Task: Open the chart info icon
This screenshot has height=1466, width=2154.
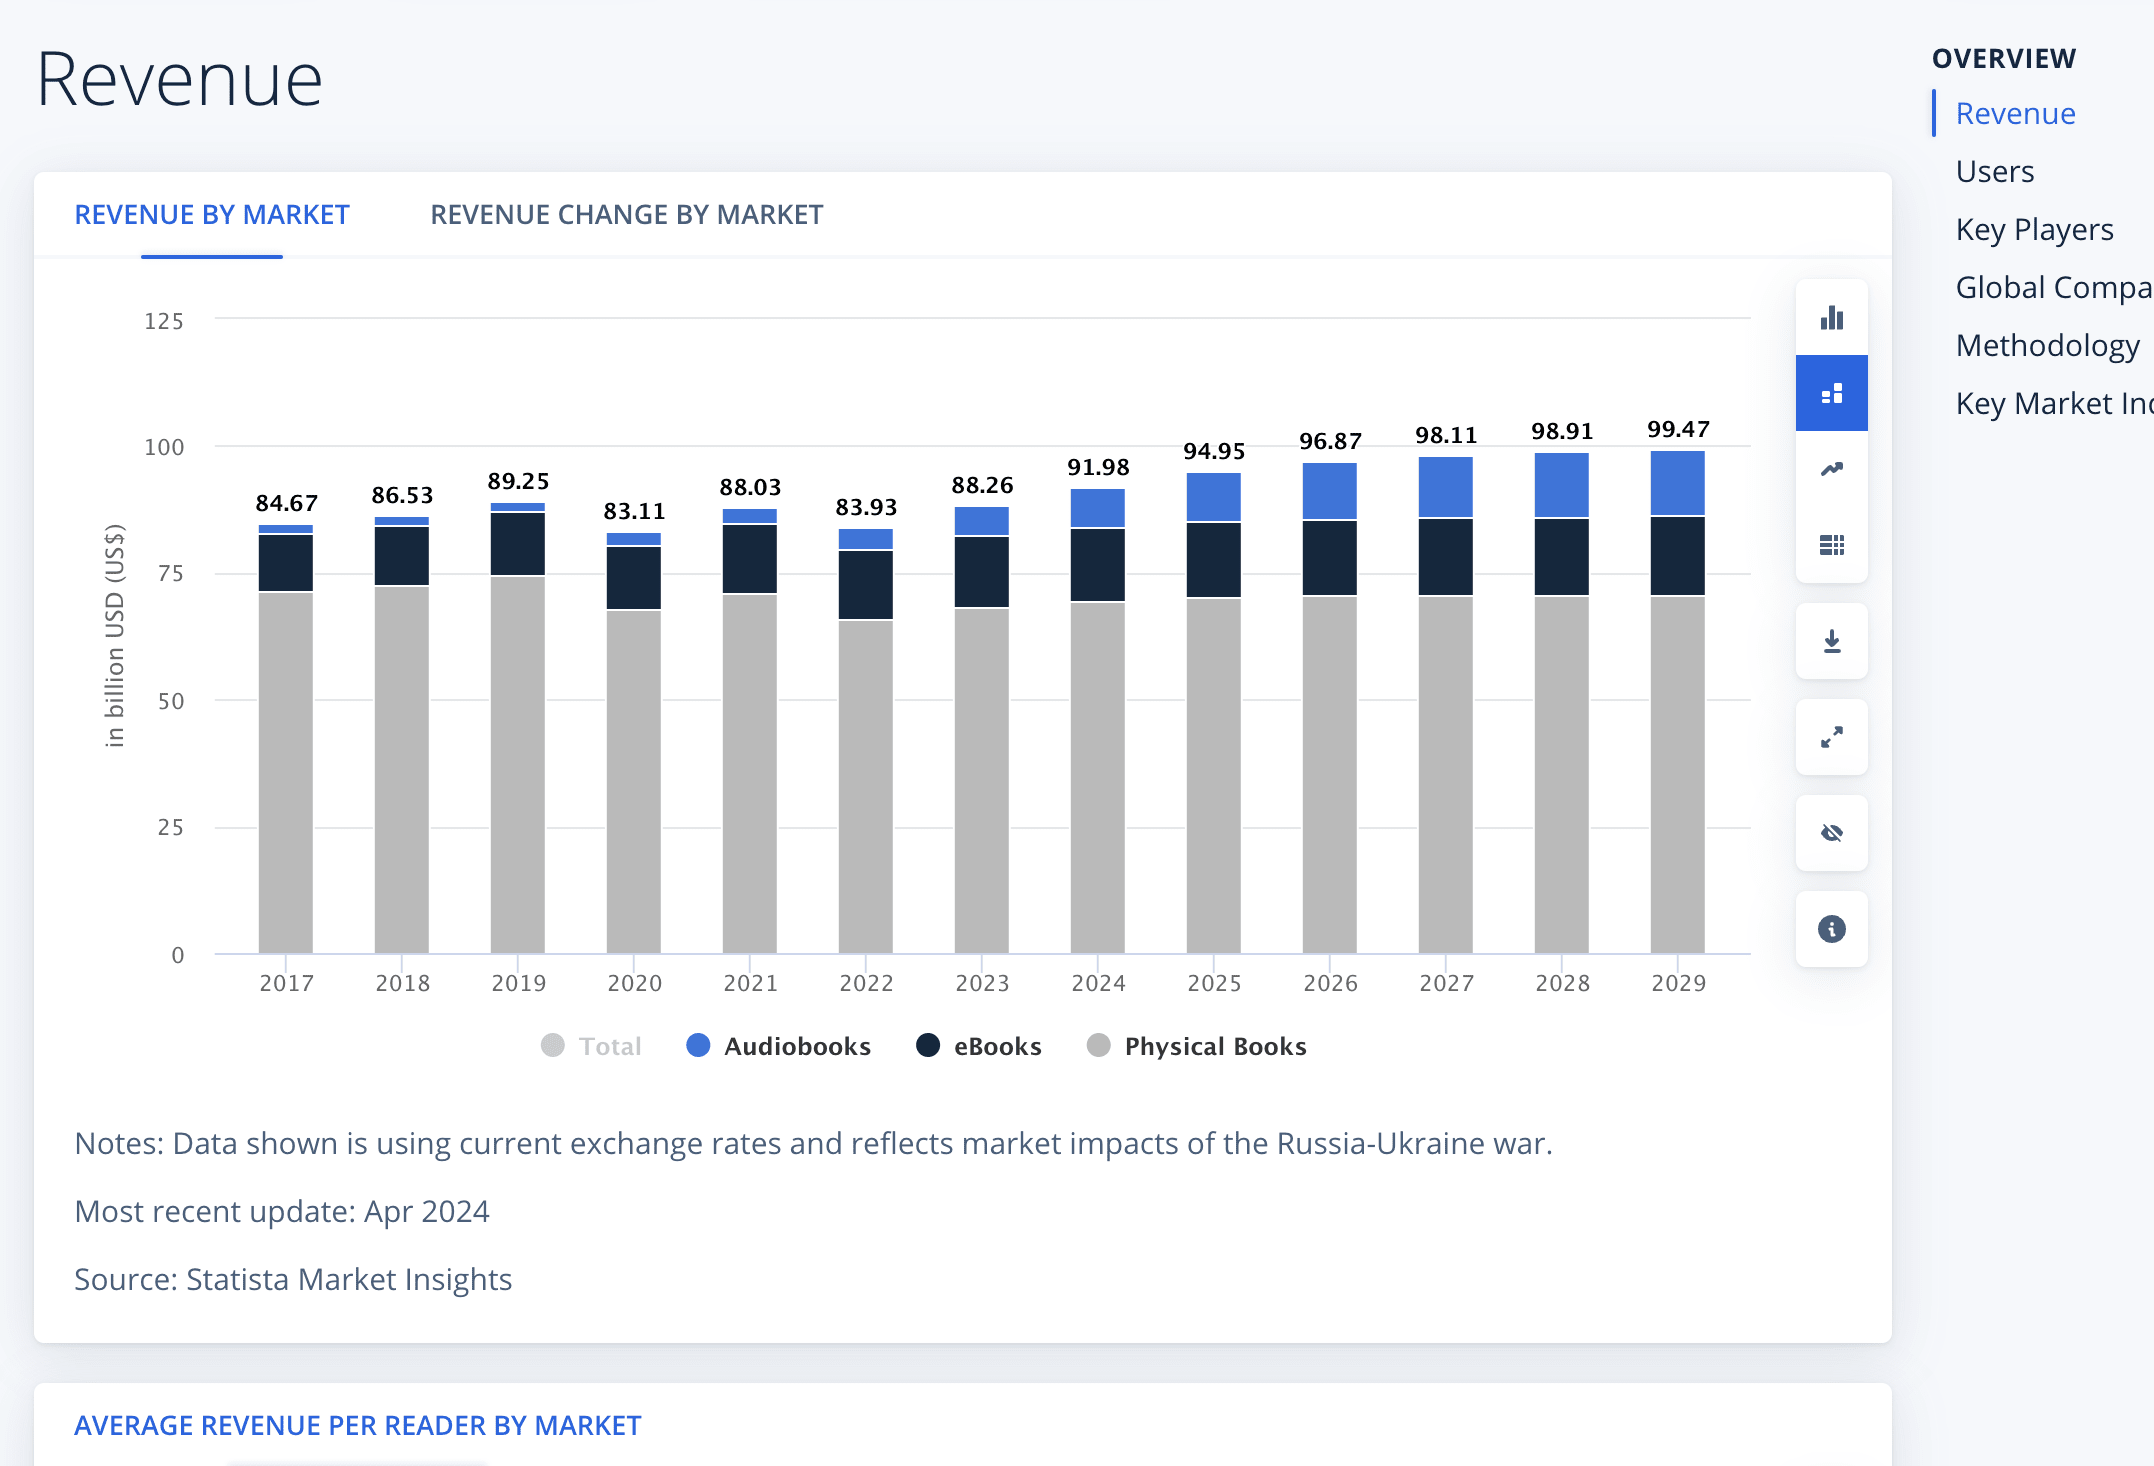Action: (x=1831, y=929)
